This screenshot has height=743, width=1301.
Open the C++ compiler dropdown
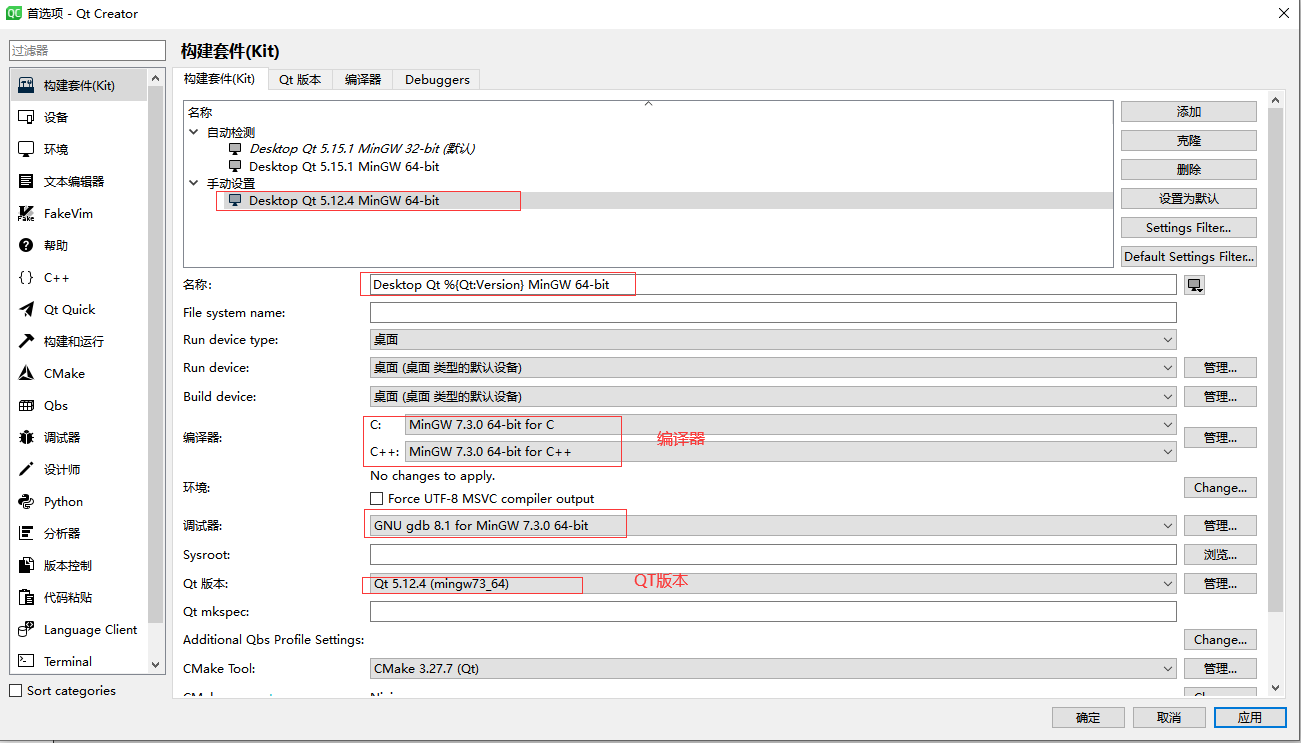[x=791, y=452]
